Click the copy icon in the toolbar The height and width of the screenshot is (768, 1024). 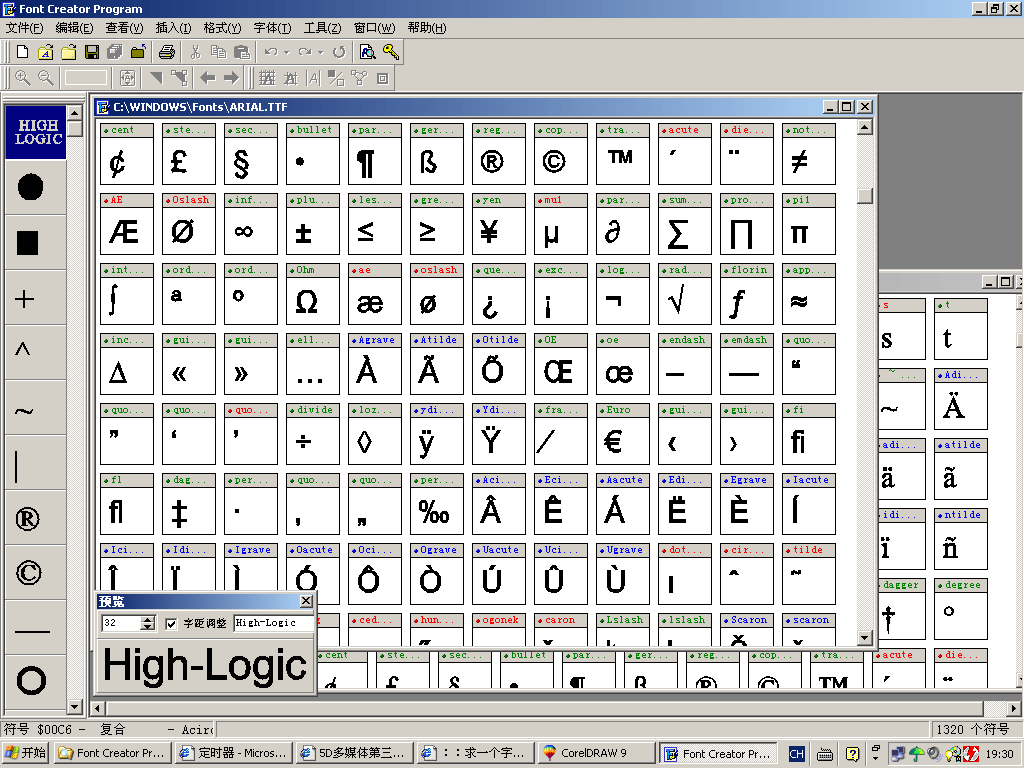[218, 52]
